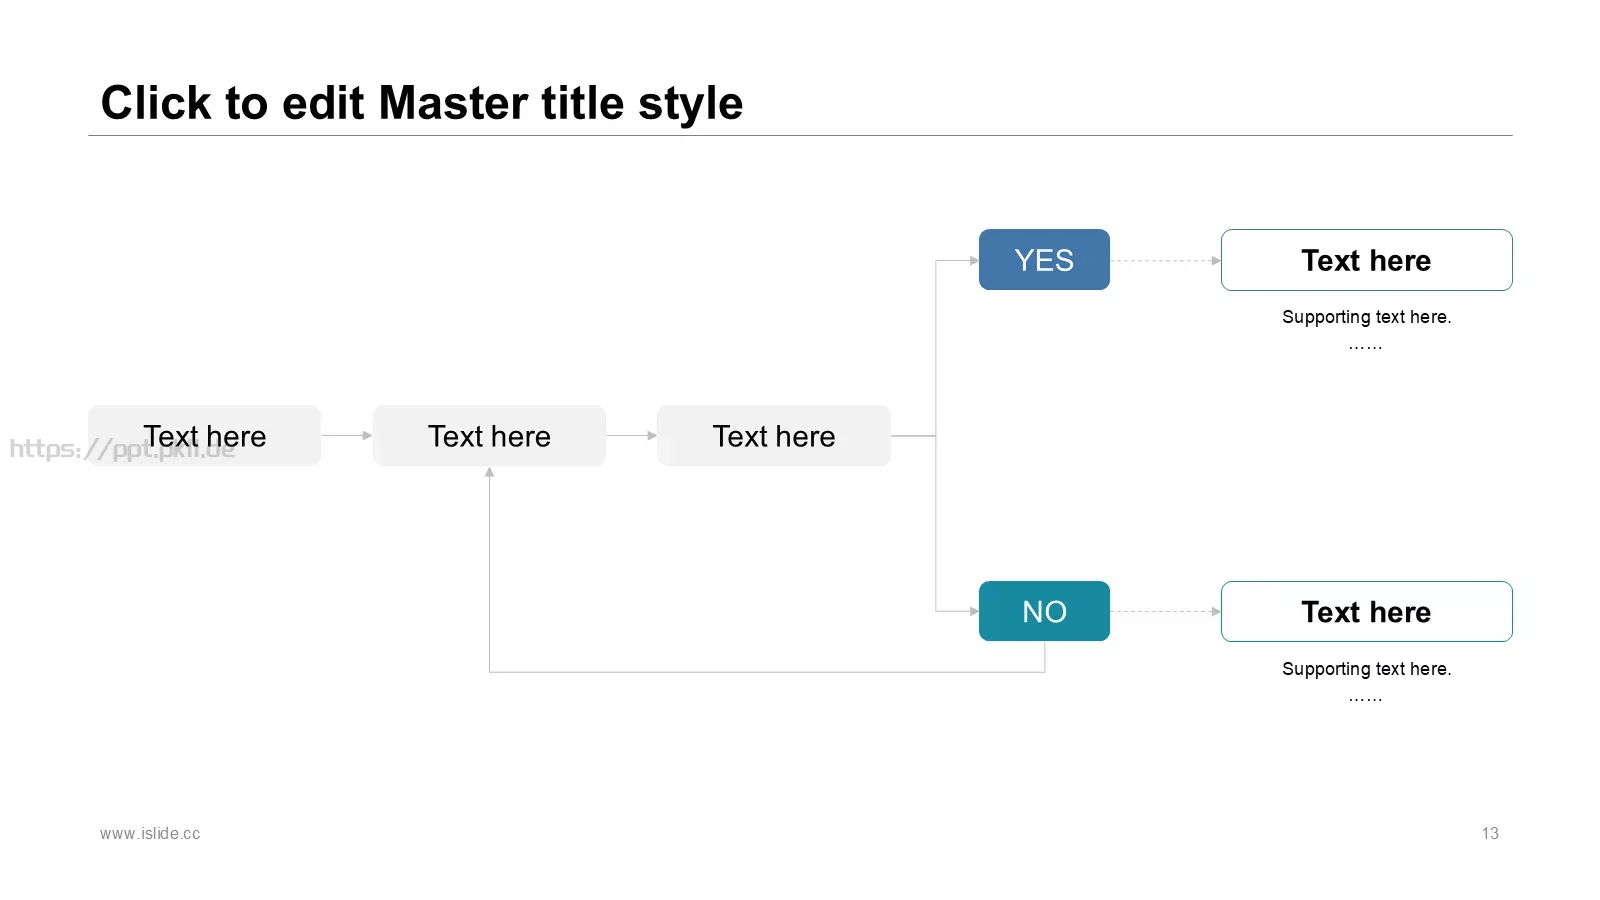The width and height of the screenshot is (1600, 900).
Task: Select the blue YES box
Action: click(x=1044, y=260)
